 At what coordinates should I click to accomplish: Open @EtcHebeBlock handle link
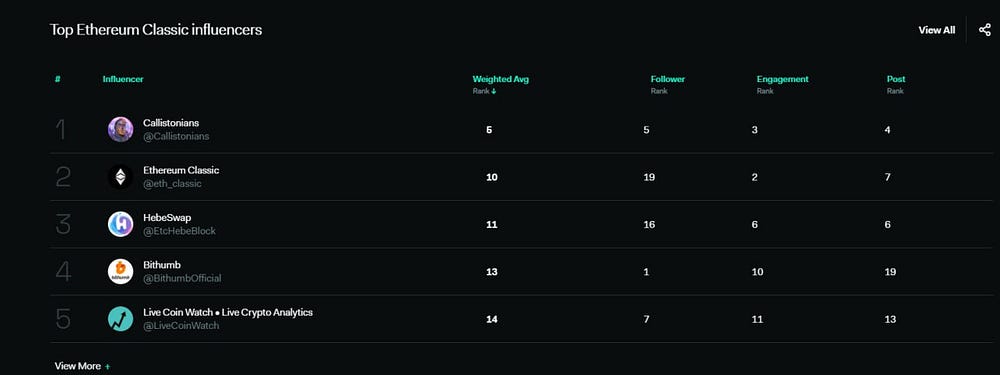click(179, 231)
